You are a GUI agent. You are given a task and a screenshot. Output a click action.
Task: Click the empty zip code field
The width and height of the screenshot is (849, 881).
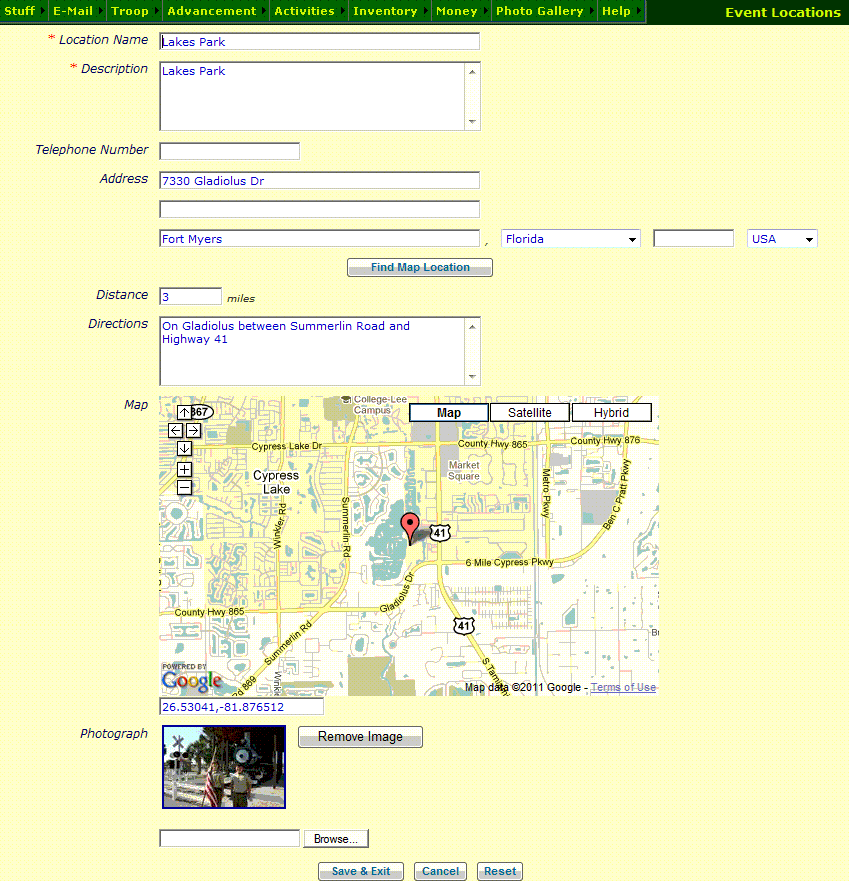point(693,239)
